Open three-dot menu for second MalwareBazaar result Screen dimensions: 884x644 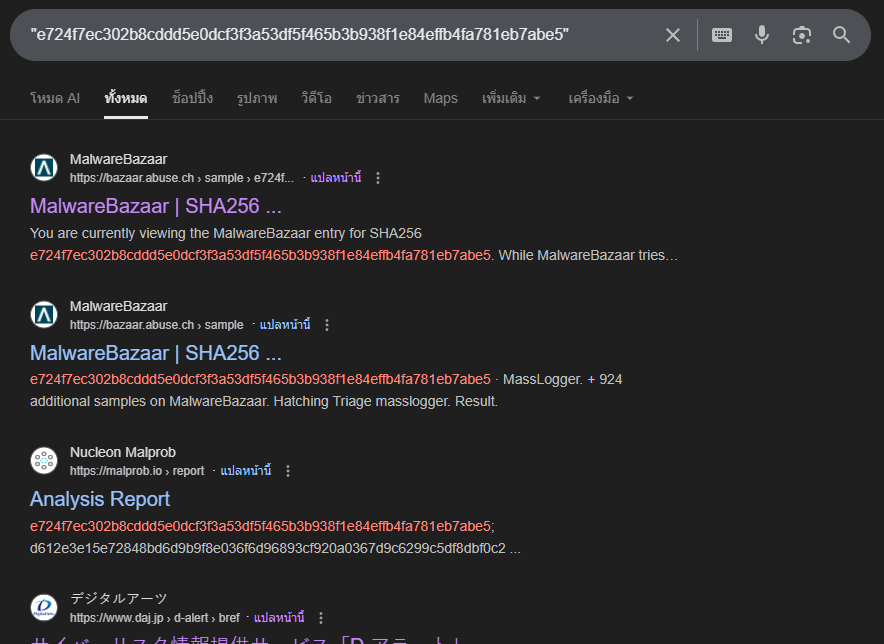tap(327, 325)
